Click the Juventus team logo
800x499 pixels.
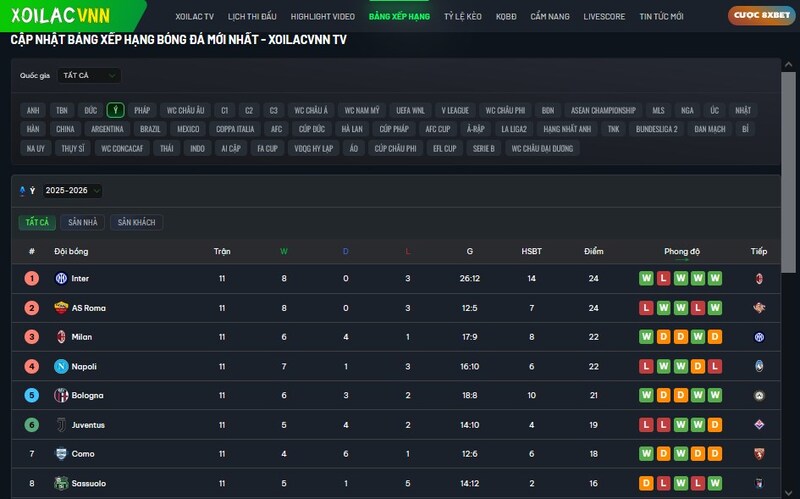click(x=61, y=425)
